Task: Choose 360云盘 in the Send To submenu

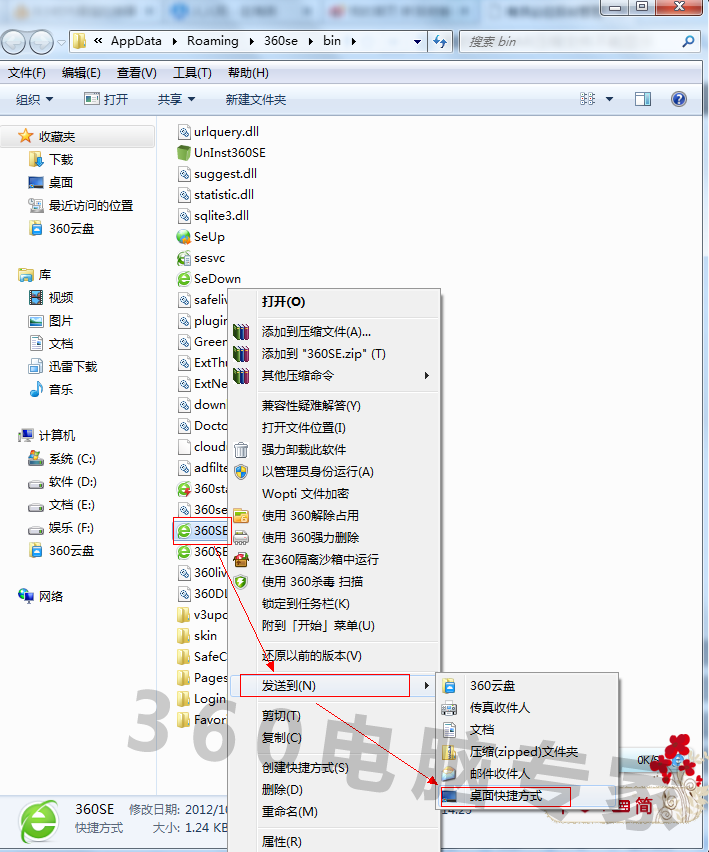Action: pos(493,686)
